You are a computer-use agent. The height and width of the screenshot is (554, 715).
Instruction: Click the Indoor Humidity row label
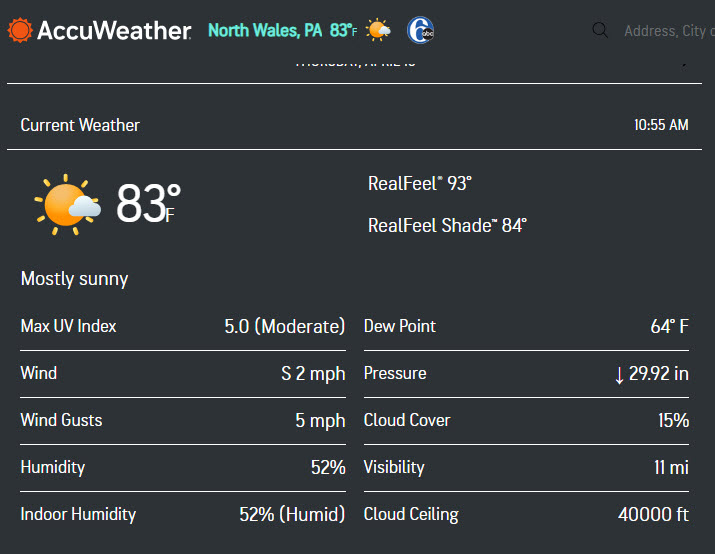click(x=78, y=514)
